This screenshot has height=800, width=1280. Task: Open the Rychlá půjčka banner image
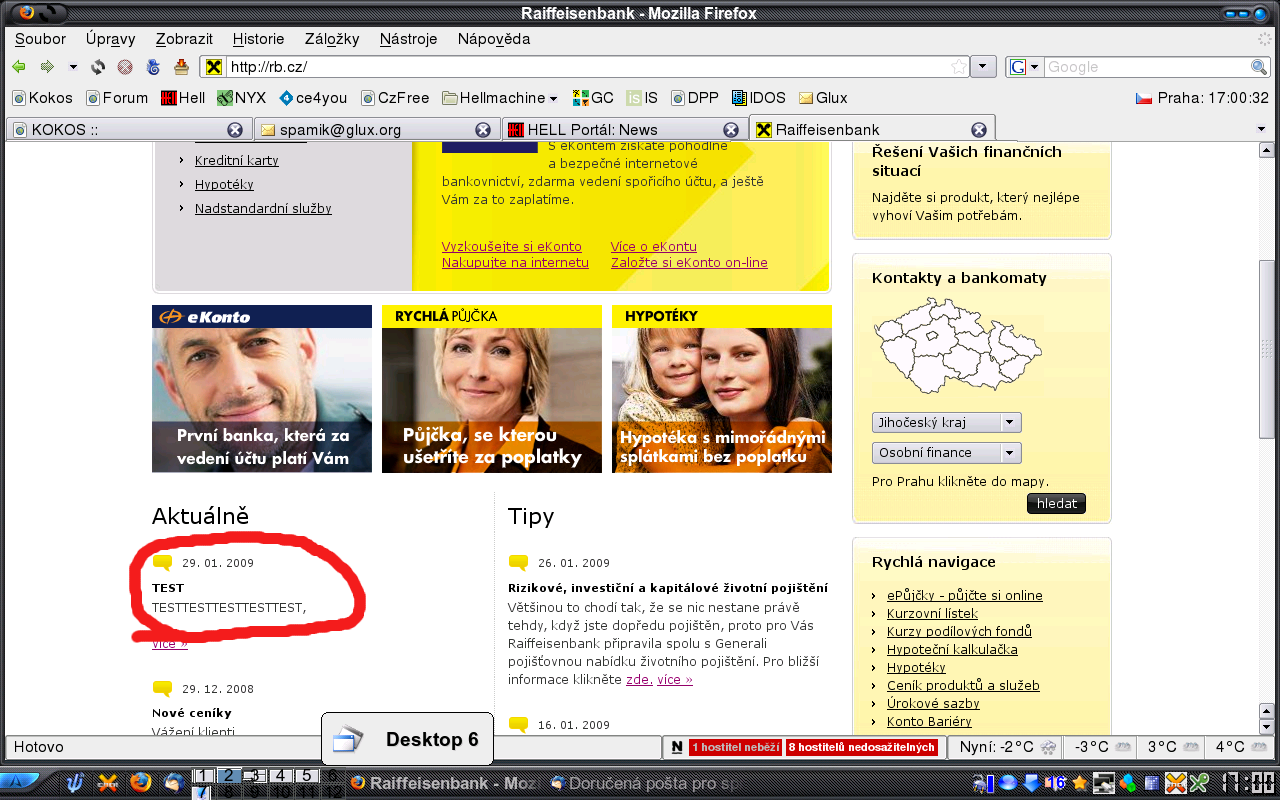[492, 389]
